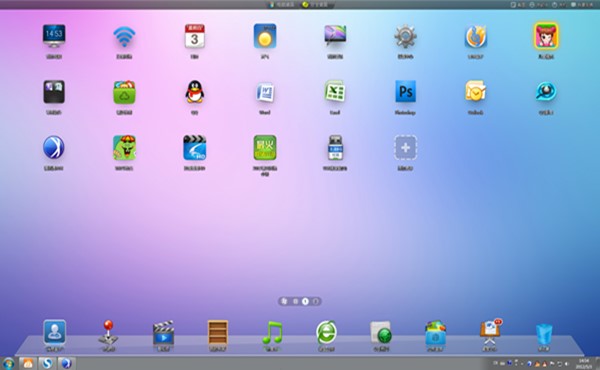Screen dimensions: 600x370
Task: Open the clock widget showing 14:53
Action: click(x=54, y=36)
